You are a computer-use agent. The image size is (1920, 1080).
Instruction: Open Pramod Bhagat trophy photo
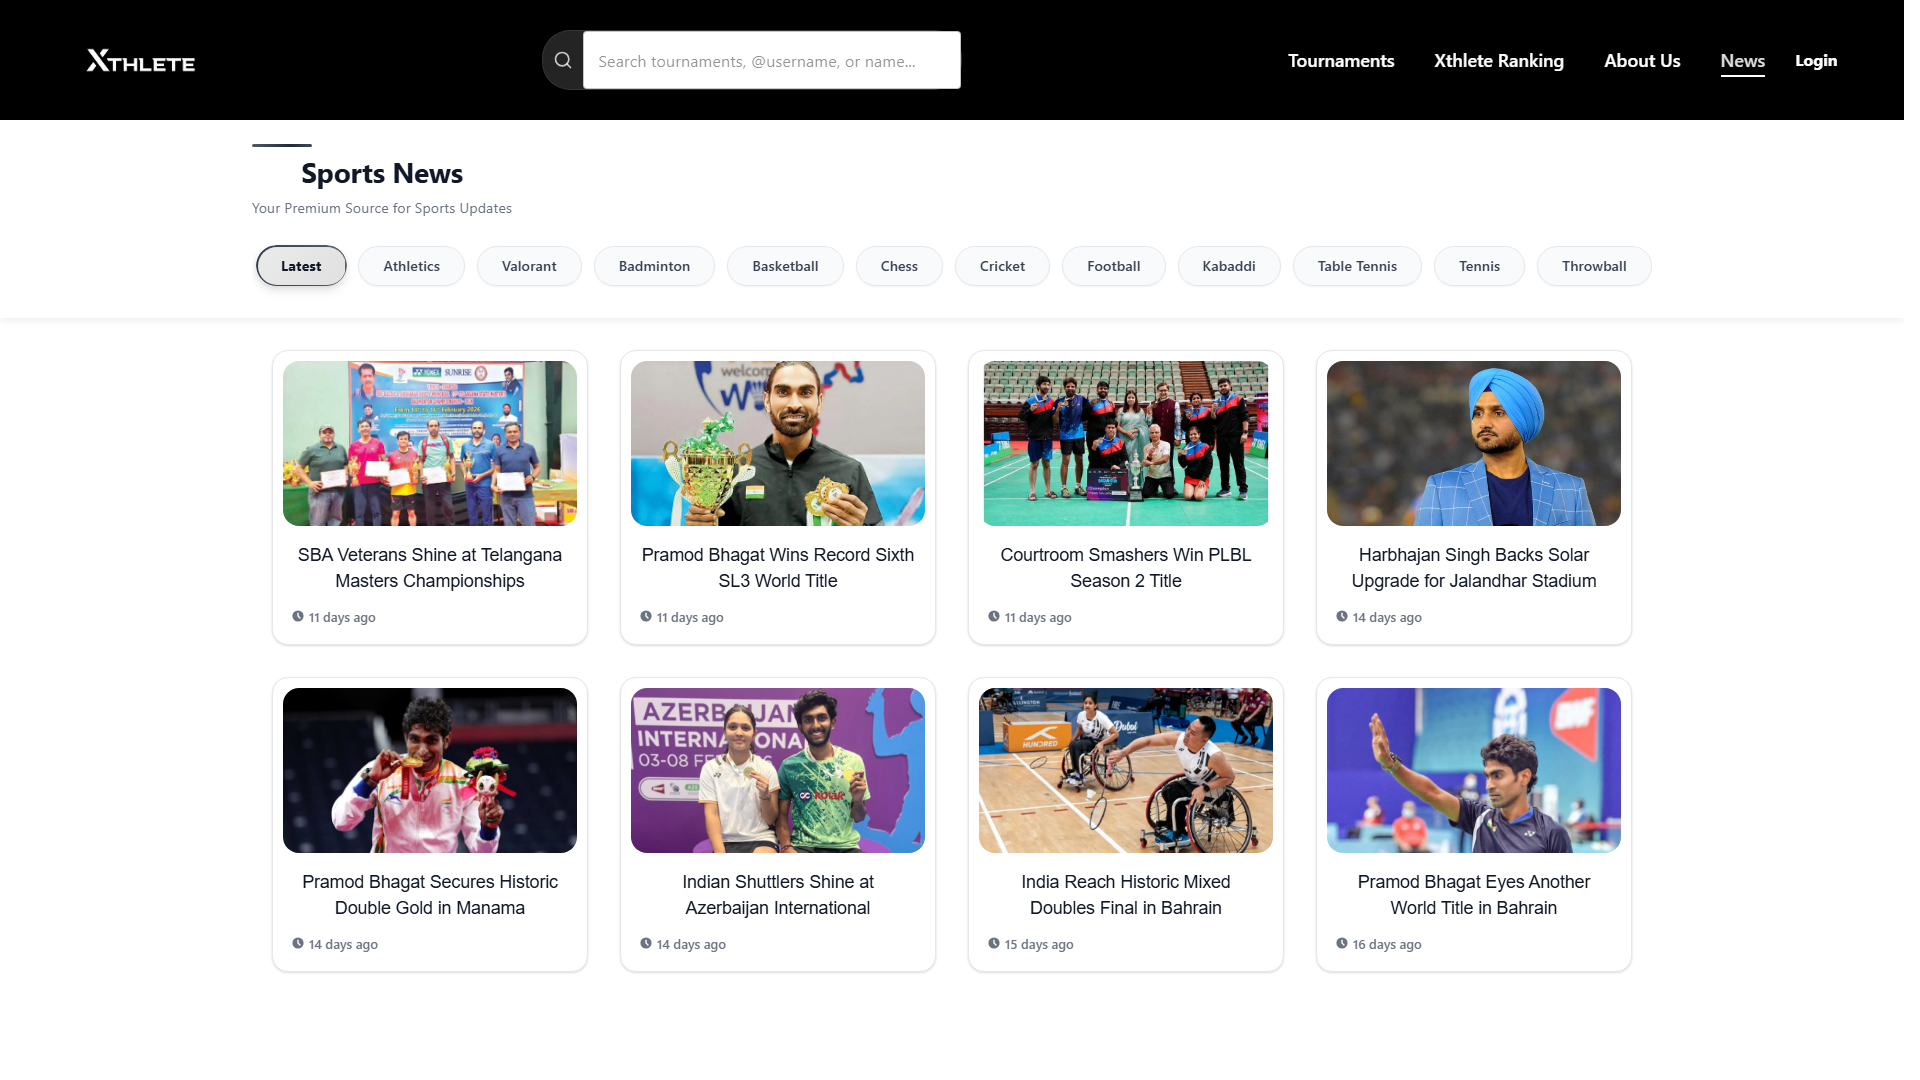tap(777, 443)
